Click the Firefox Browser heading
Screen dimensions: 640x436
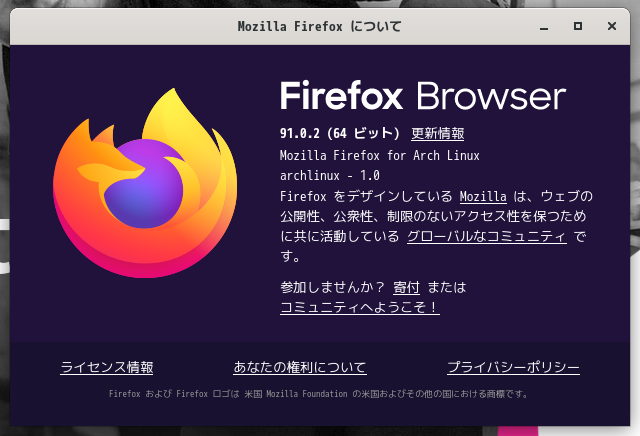423,96
